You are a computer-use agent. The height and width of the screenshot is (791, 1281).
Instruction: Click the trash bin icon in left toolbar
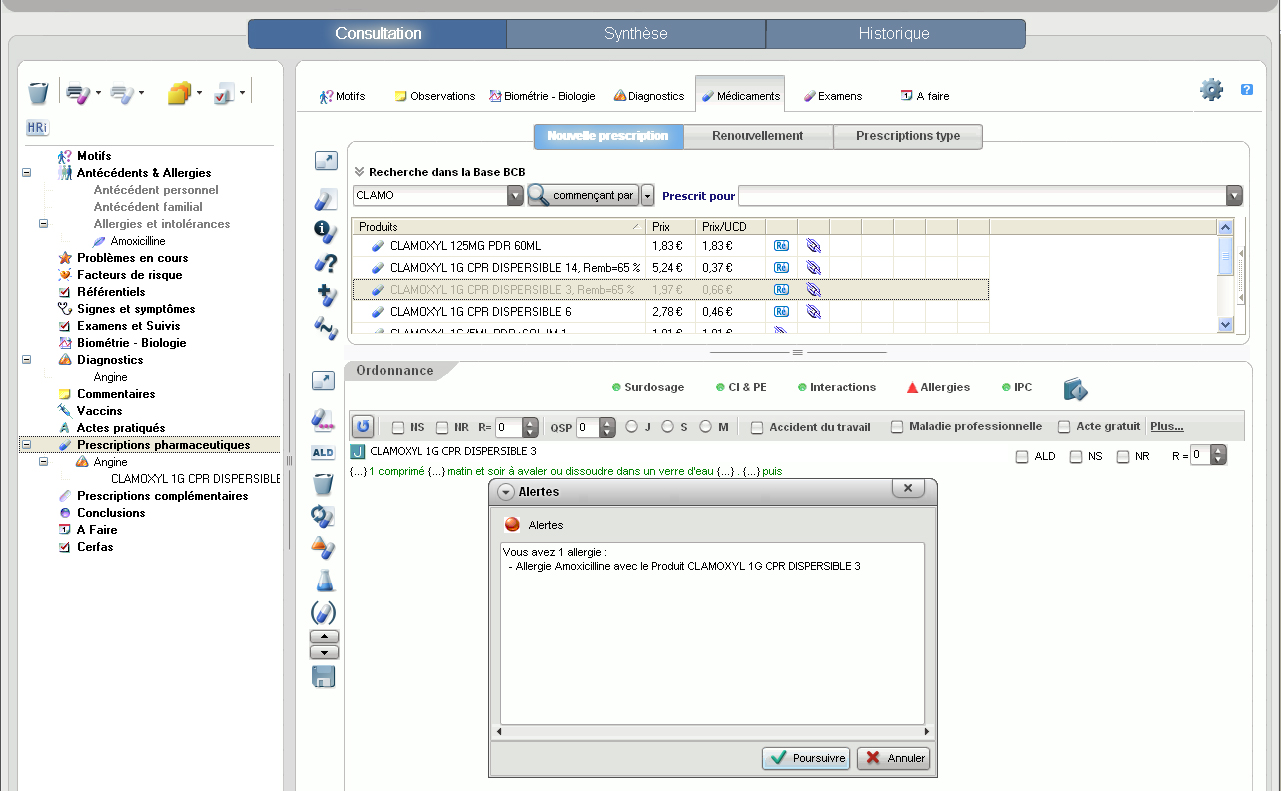(x=38, y=93)
